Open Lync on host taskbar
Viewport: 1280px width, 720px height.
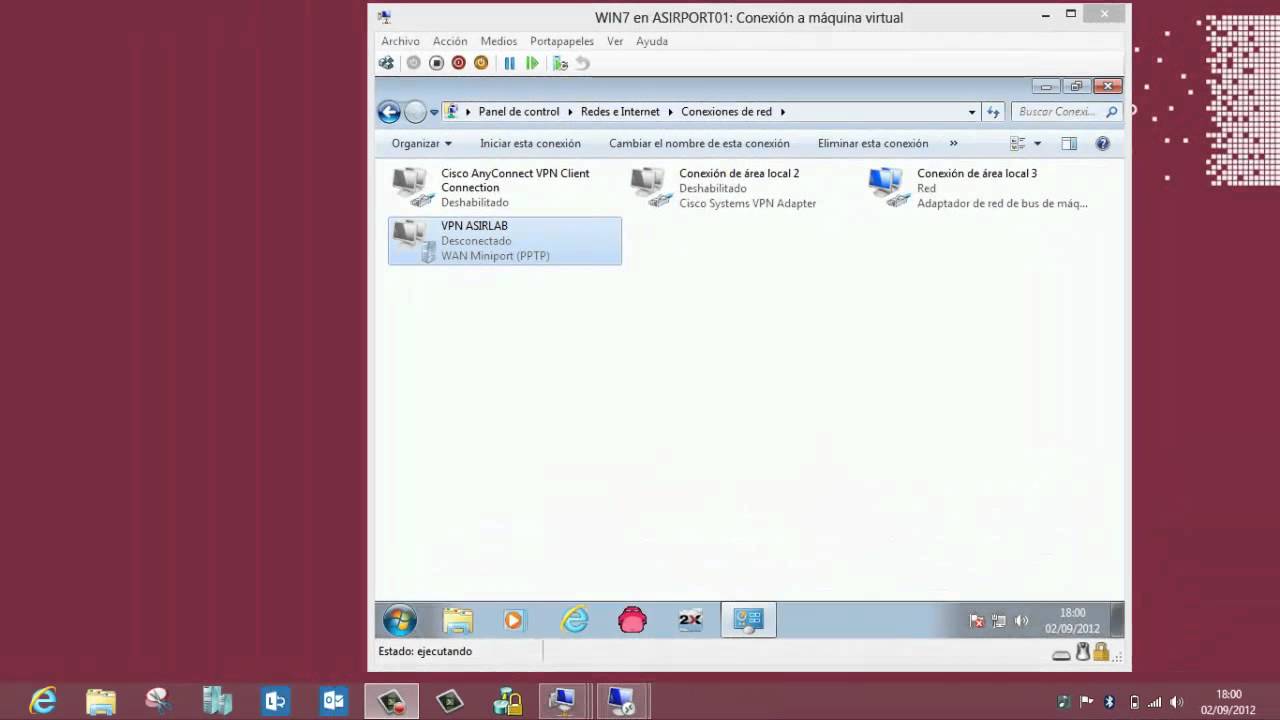275,701
